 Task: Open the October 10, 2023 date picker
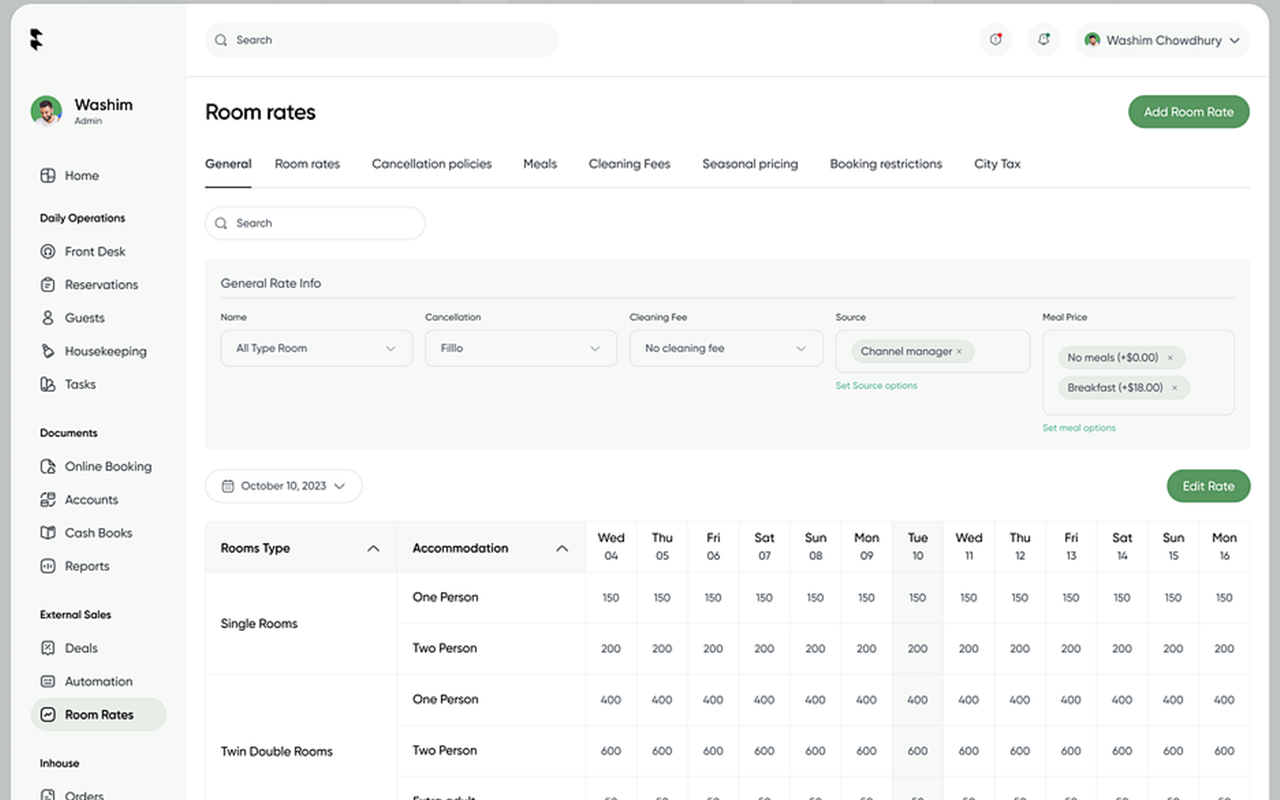283,485
